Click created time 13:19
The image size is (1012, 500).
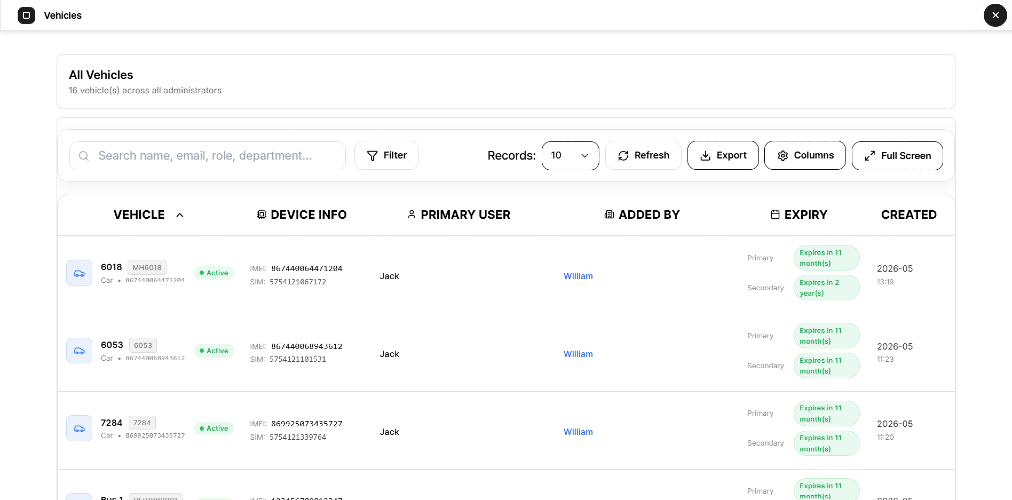(x=886, y=282)
